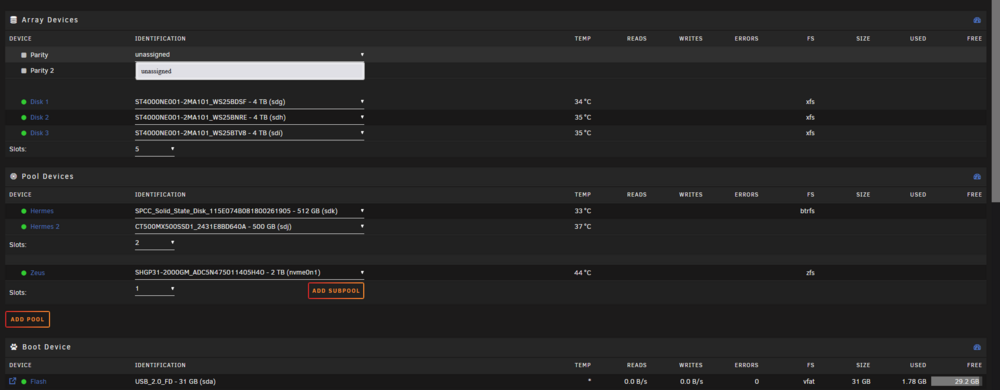This screenshot has width=1000, height=390.
Task: Open the Parity device selection dropdown
Action: pos(249,55)
